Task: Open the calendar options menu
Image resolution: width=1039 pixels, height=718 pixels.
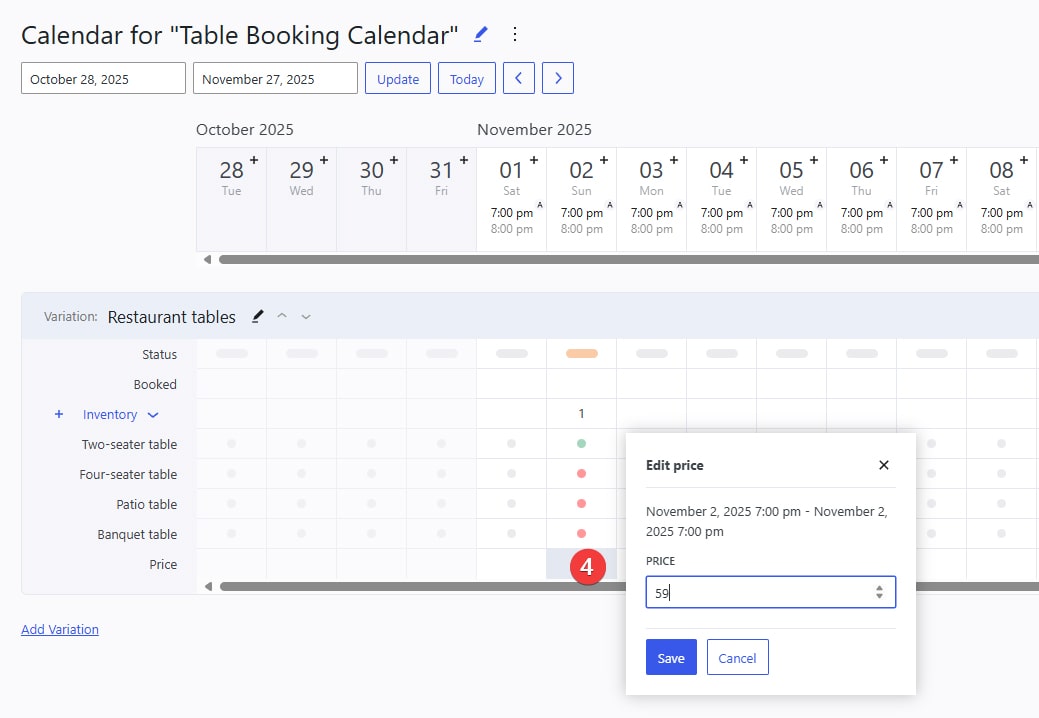Action: (x=514, y=33)
